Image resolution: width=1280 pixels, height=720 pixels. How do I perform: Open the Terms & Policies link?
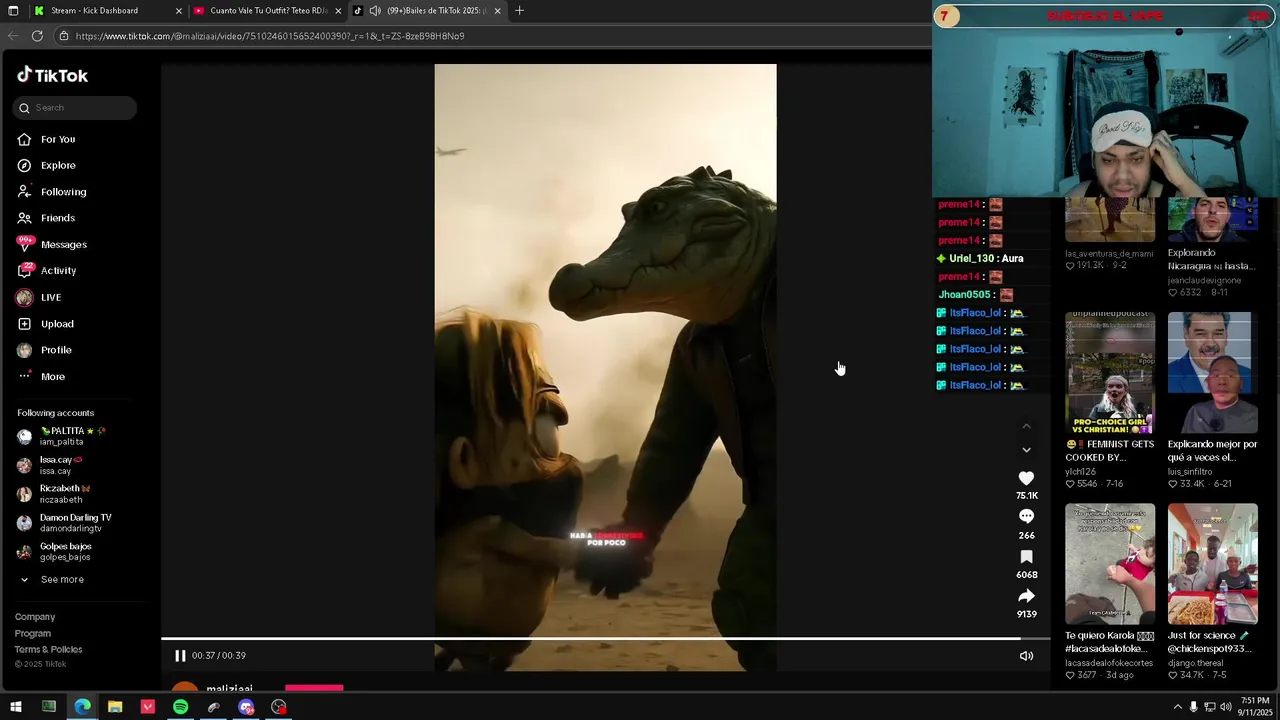(49, 649)
